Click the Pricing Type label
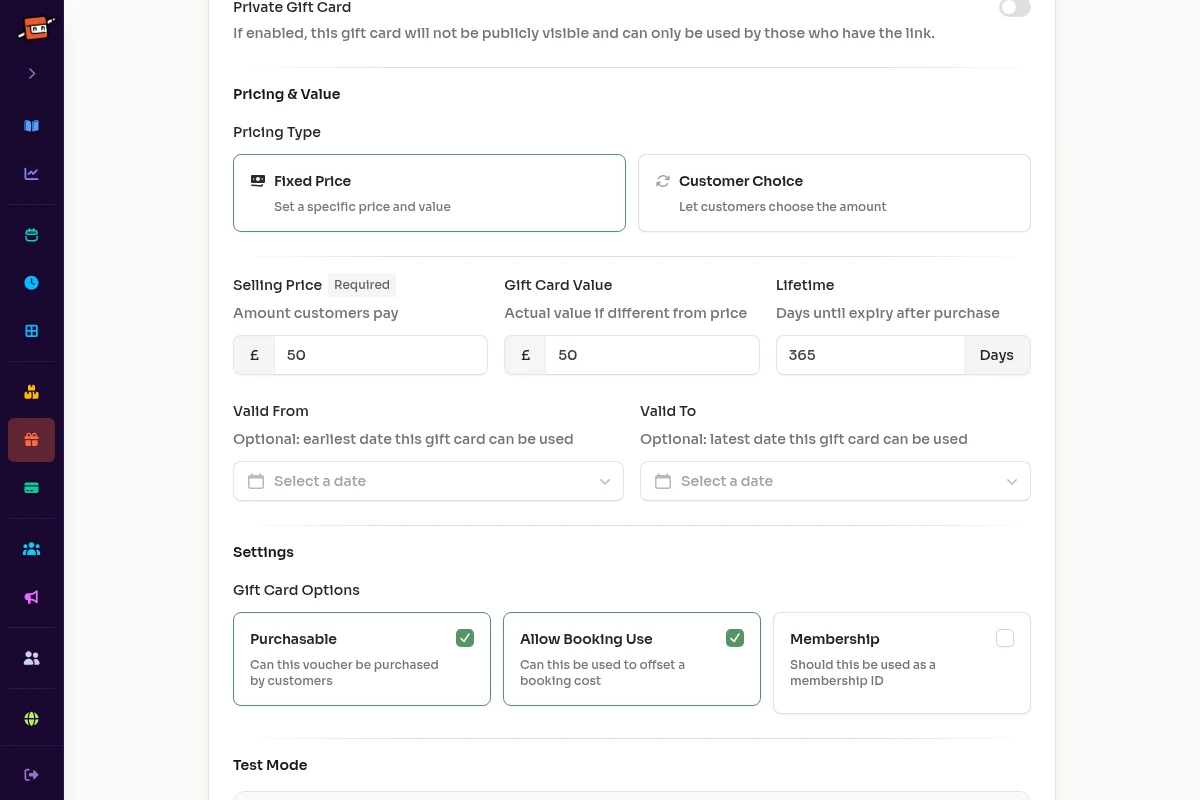Viewport: 1200px width, 800px height. point(277,132)
